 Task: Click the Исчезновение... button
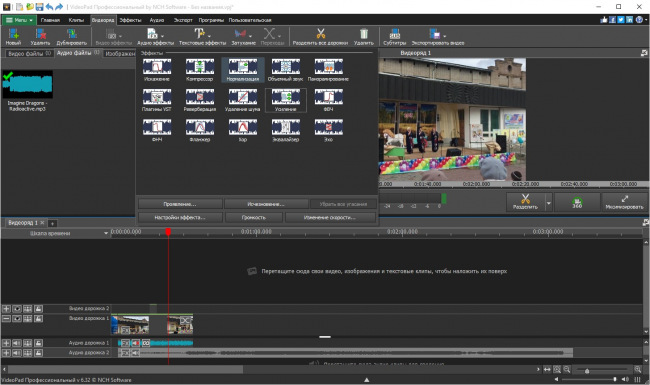[x=266, y=204]
